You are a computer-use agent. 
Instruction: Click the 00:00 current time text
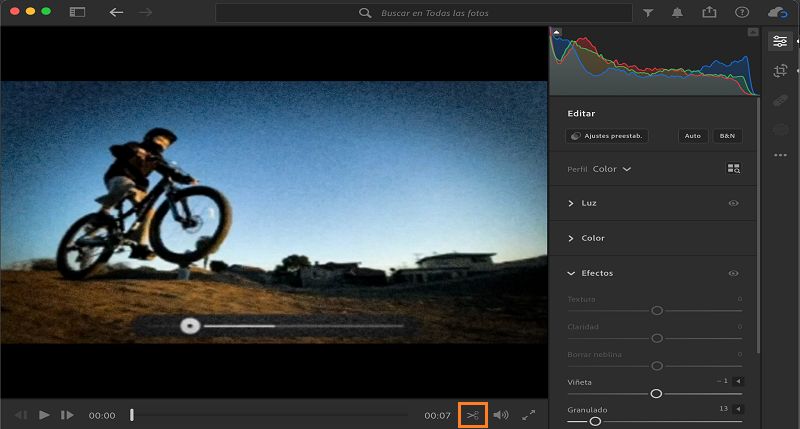pos(102,416)
